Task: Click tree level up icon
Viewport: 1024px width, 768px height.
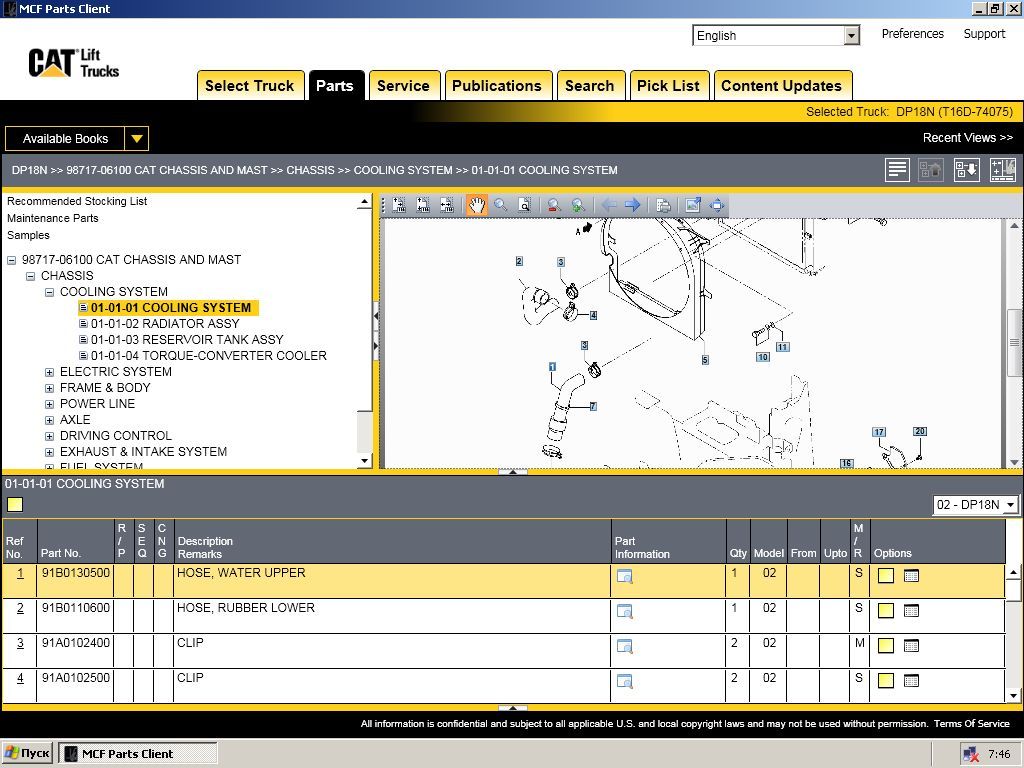Action: click(931, 170)
